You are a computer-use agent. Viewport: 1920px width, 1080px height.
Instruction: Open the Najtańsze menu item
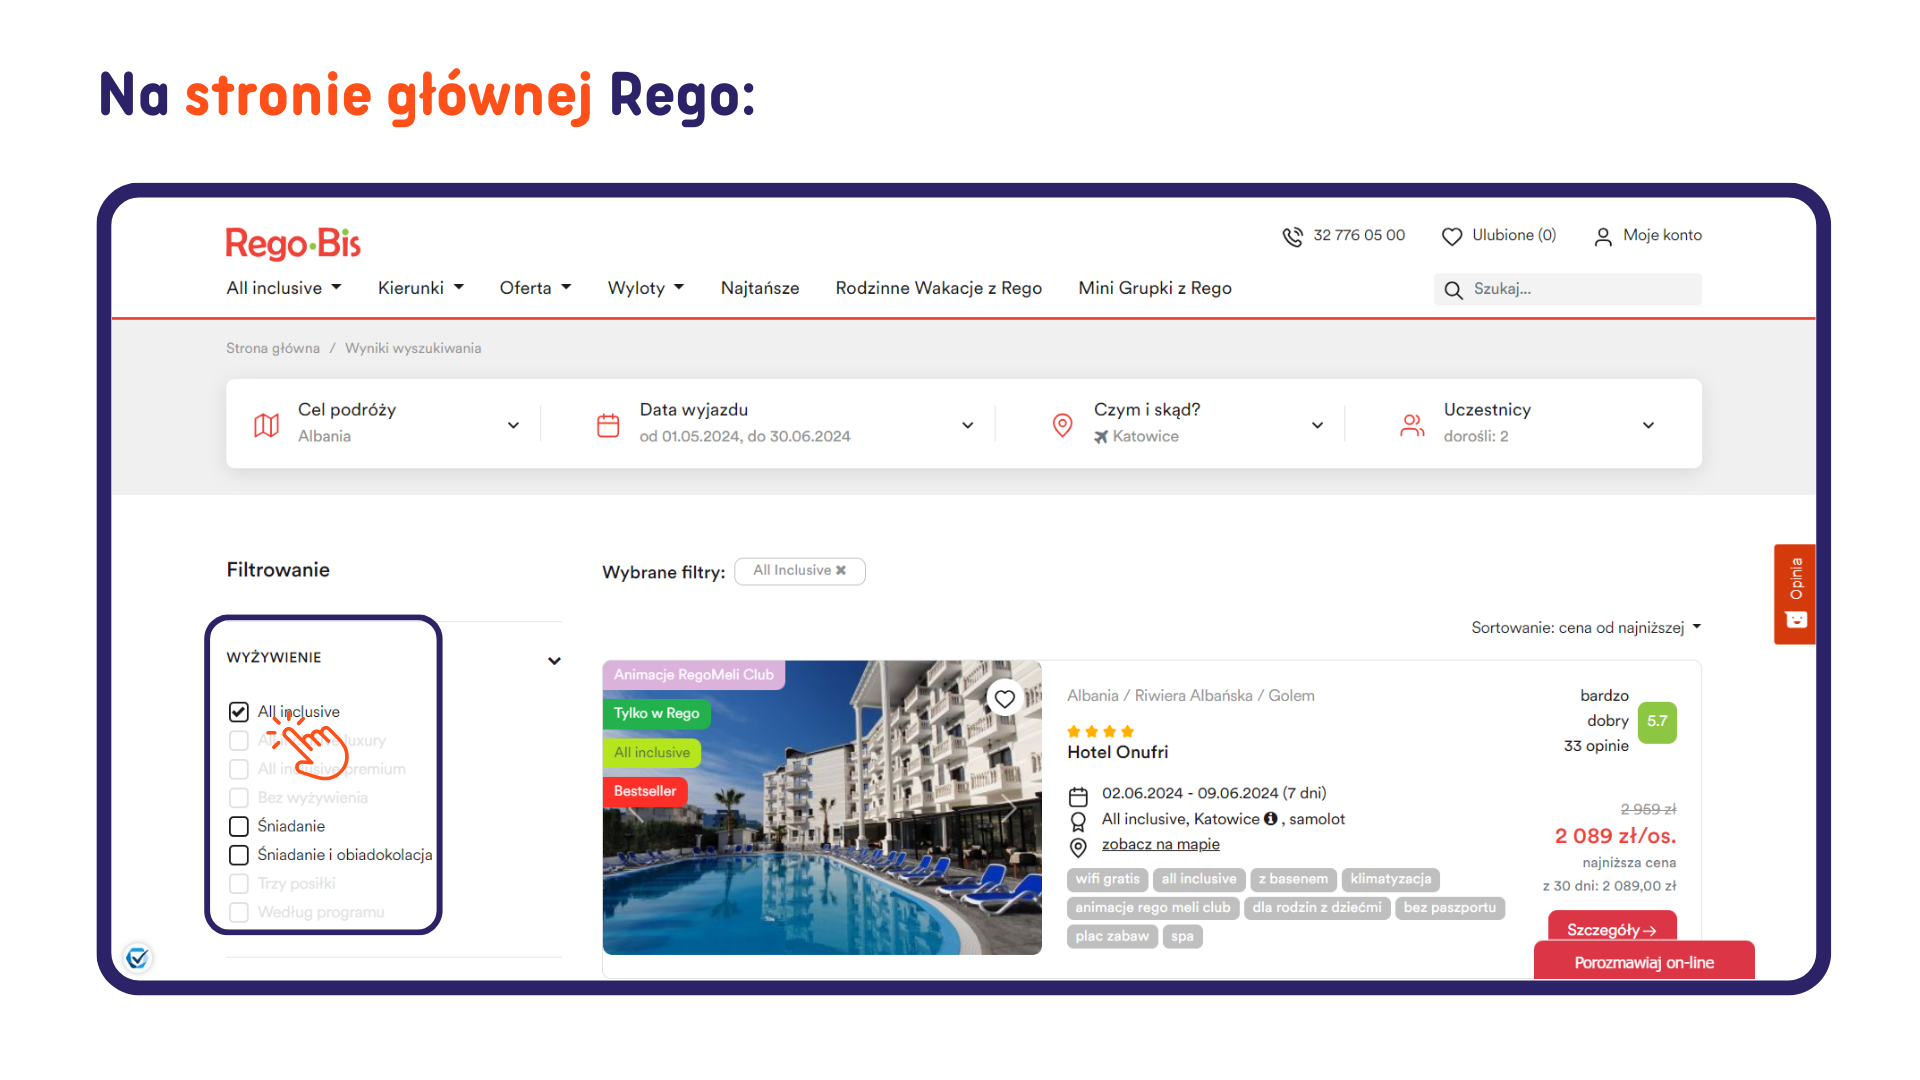[x=760, y=288]
